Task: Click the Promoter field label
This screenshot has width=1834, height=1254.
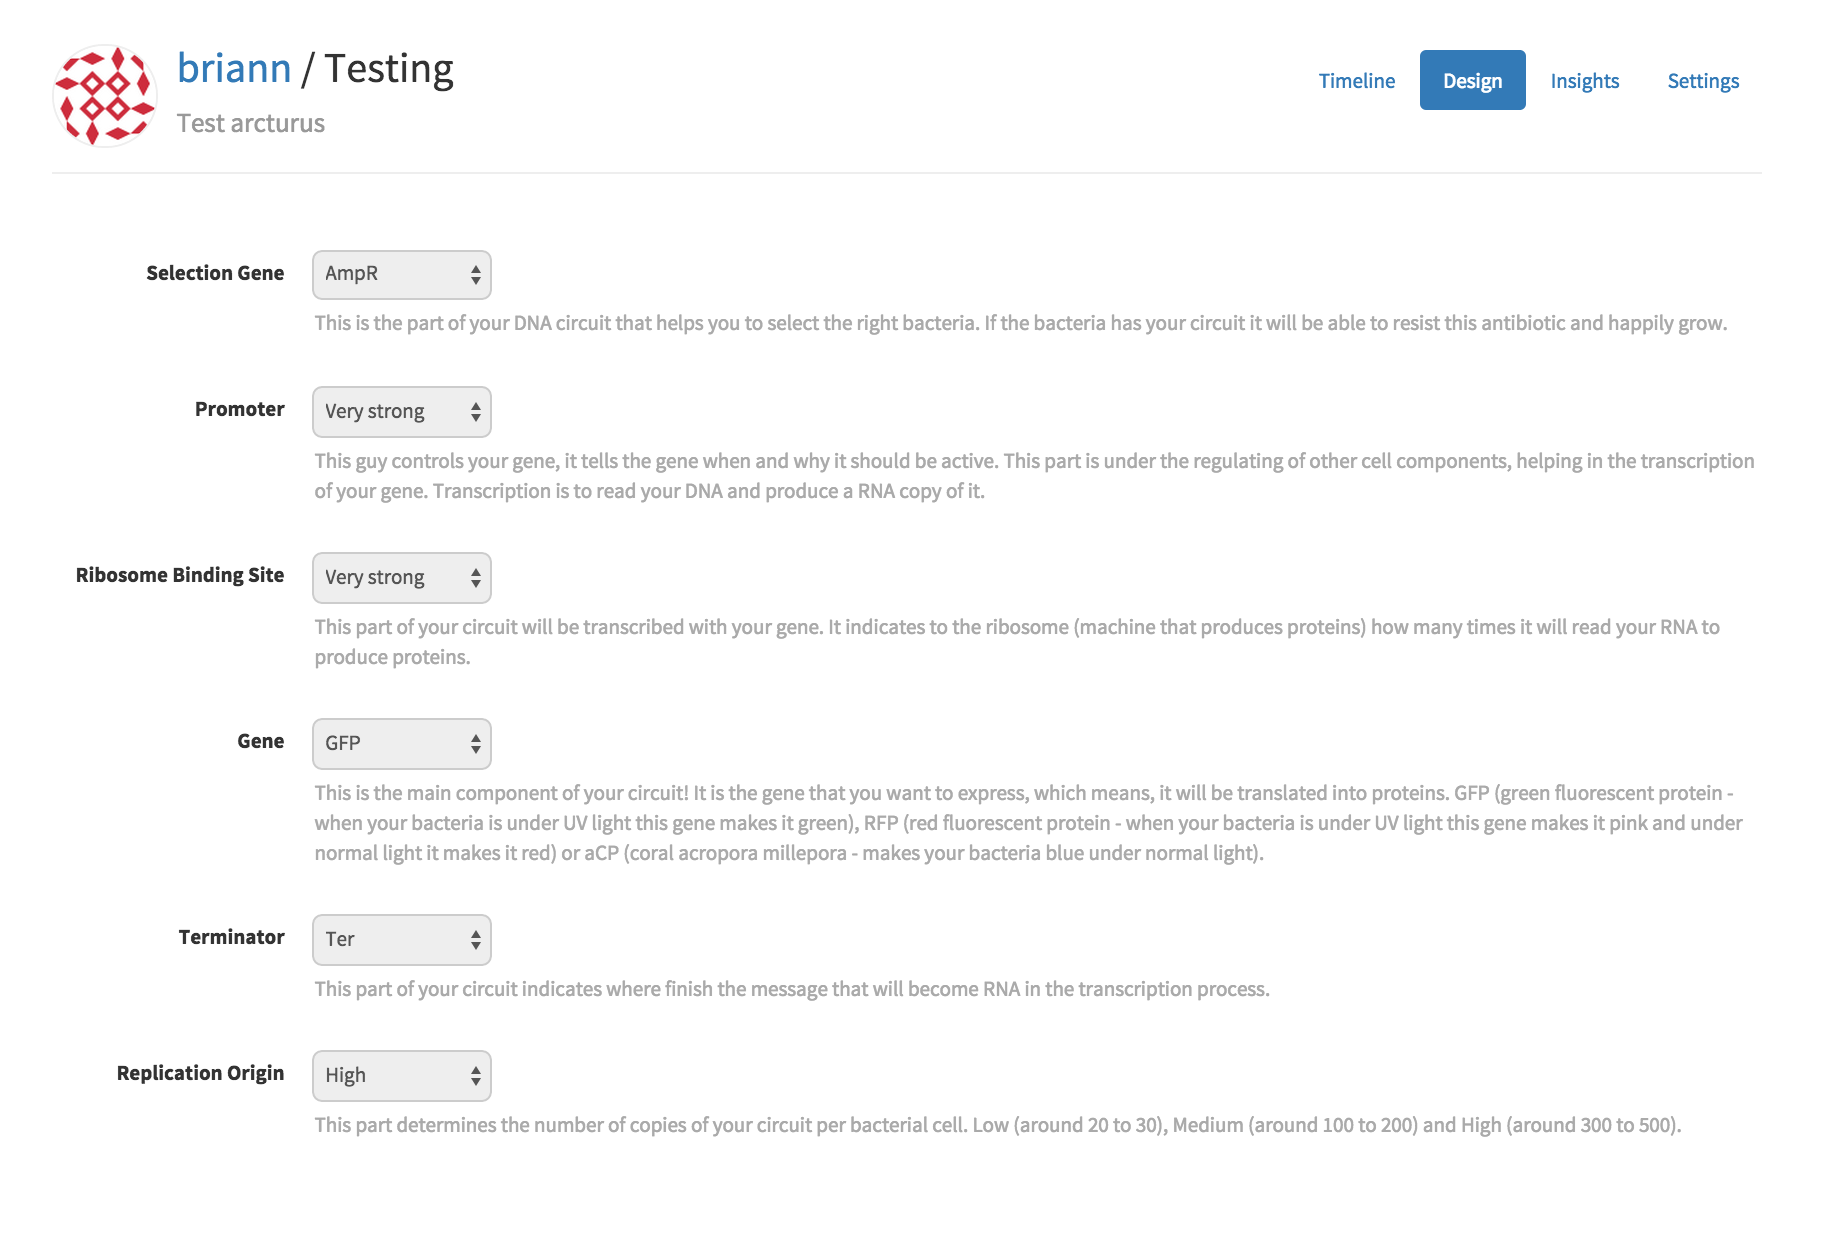Action: click(239, 409)
